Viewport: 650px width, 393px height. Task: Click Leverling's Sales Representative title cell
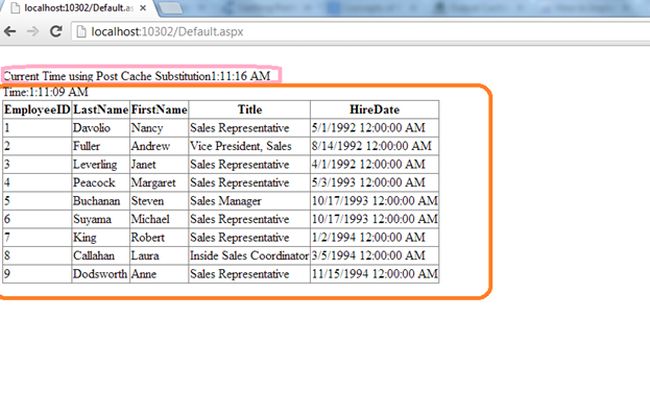(250, 164)
